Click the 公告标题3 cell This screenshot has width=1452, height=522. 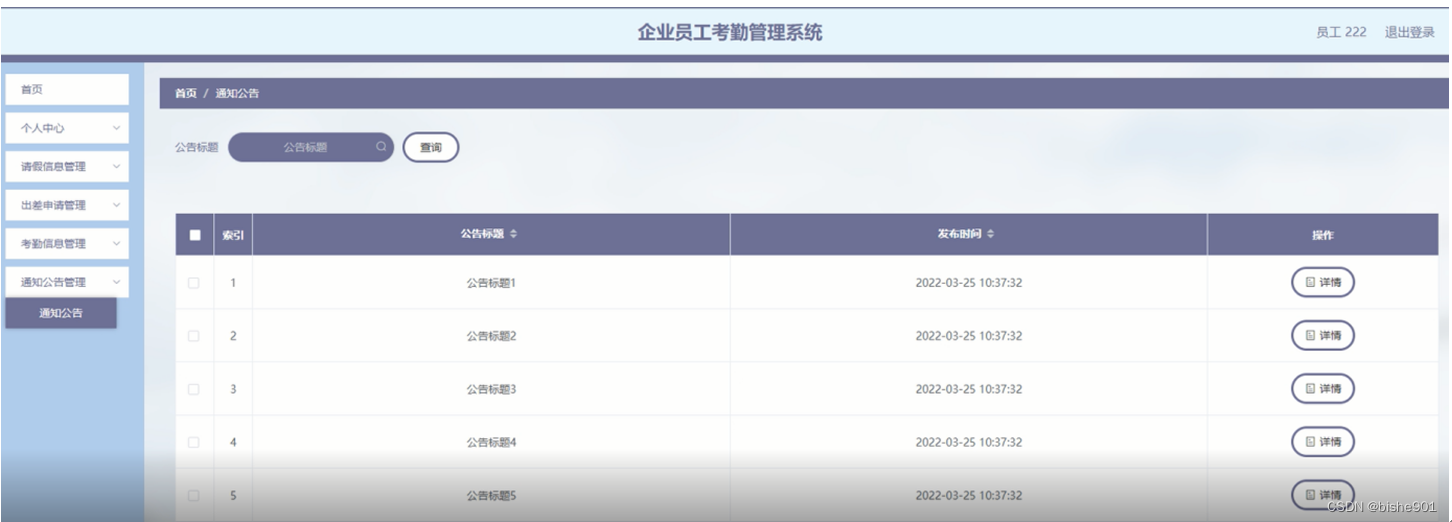coord(491,389)
